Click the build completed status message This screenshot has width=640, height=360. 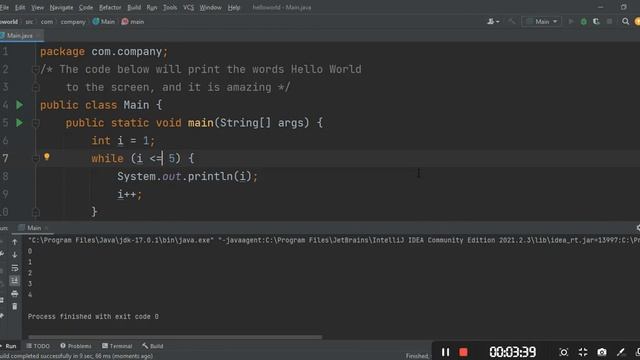click(x=76, y=356)
